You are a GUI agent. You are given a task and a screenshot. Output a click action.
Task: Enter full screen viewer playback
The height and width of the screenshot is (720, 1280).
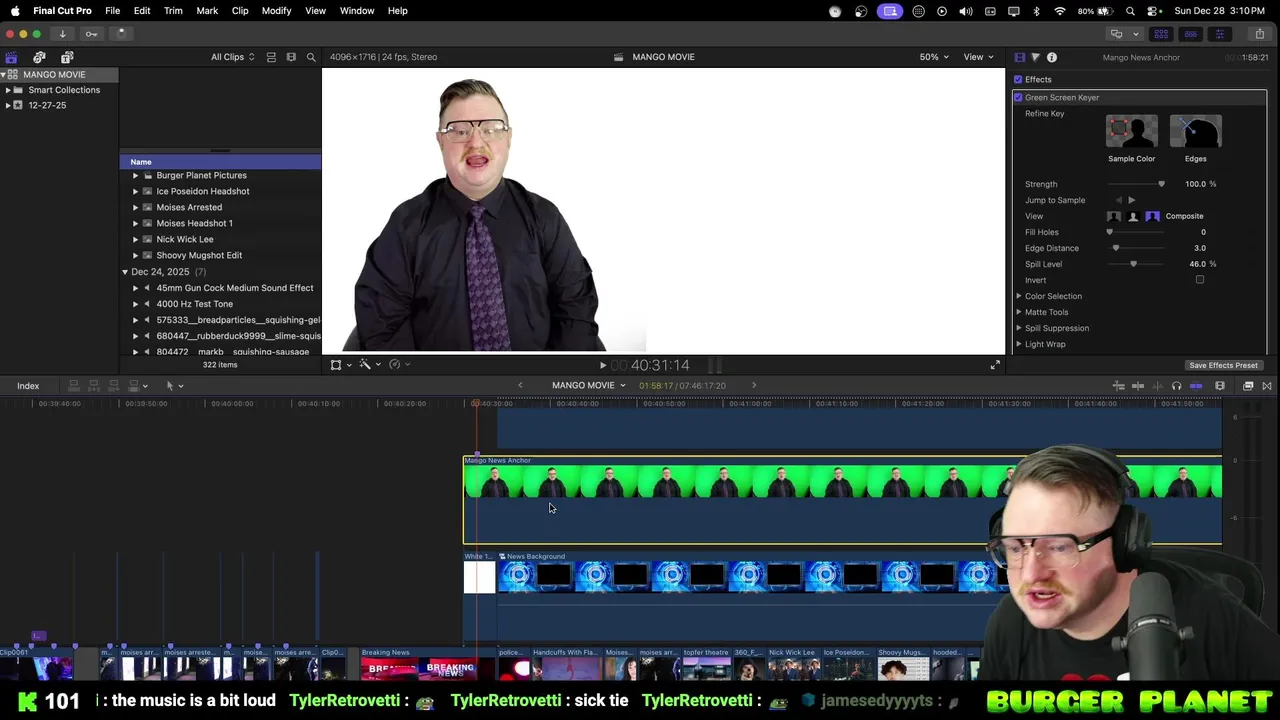995,365
